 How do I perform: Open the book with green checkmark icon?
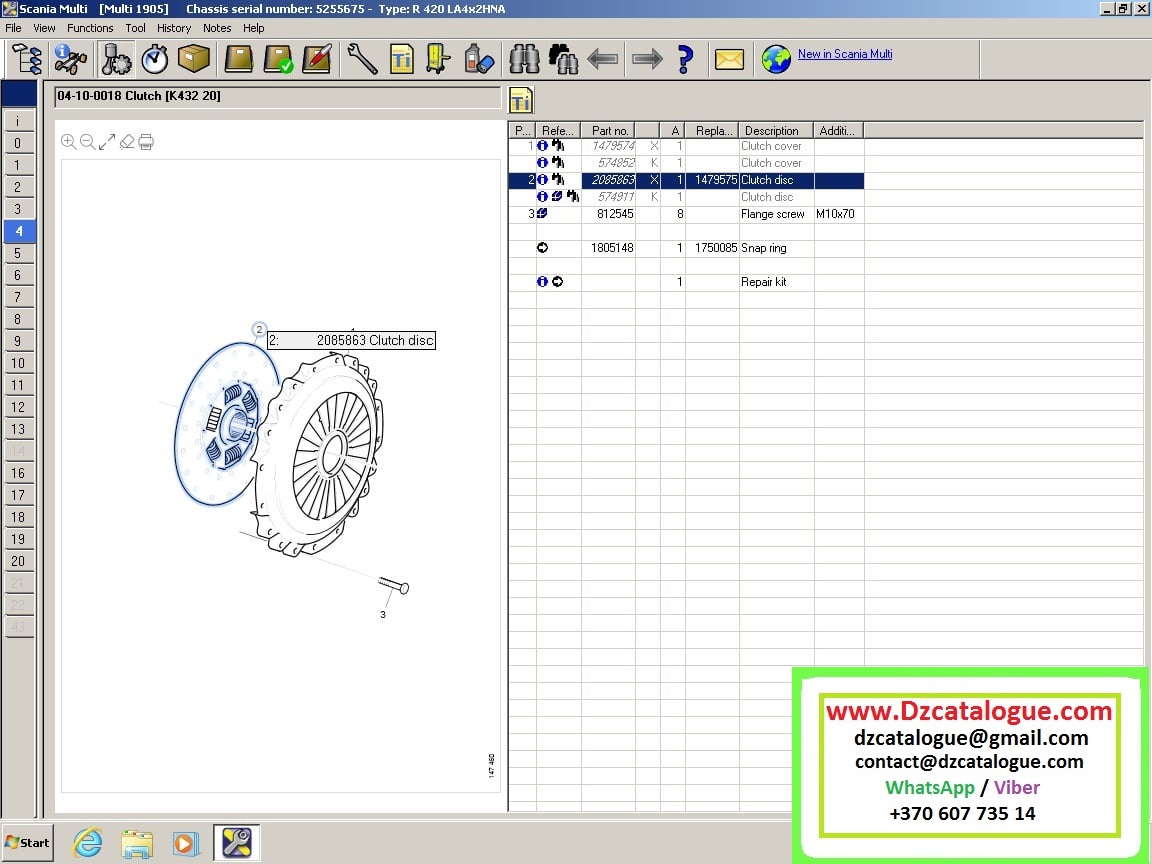[x=278, y=59]
